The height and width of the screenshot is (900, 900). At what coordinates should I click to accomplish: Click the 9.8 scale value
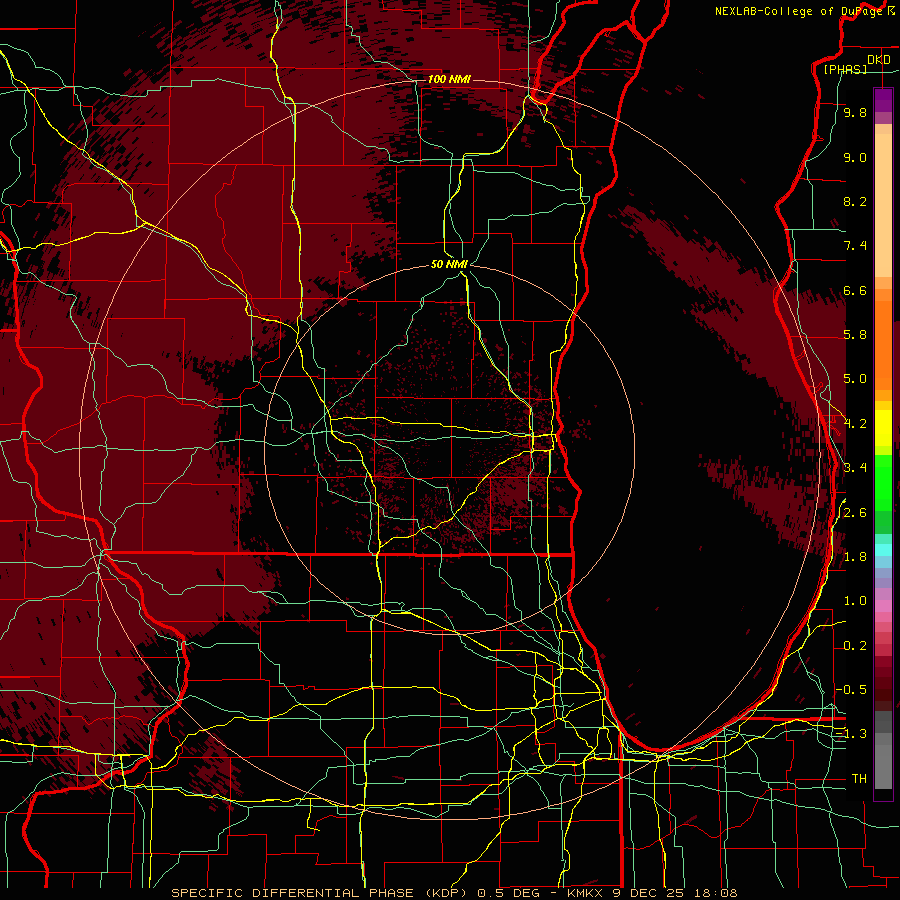point(855,112)
